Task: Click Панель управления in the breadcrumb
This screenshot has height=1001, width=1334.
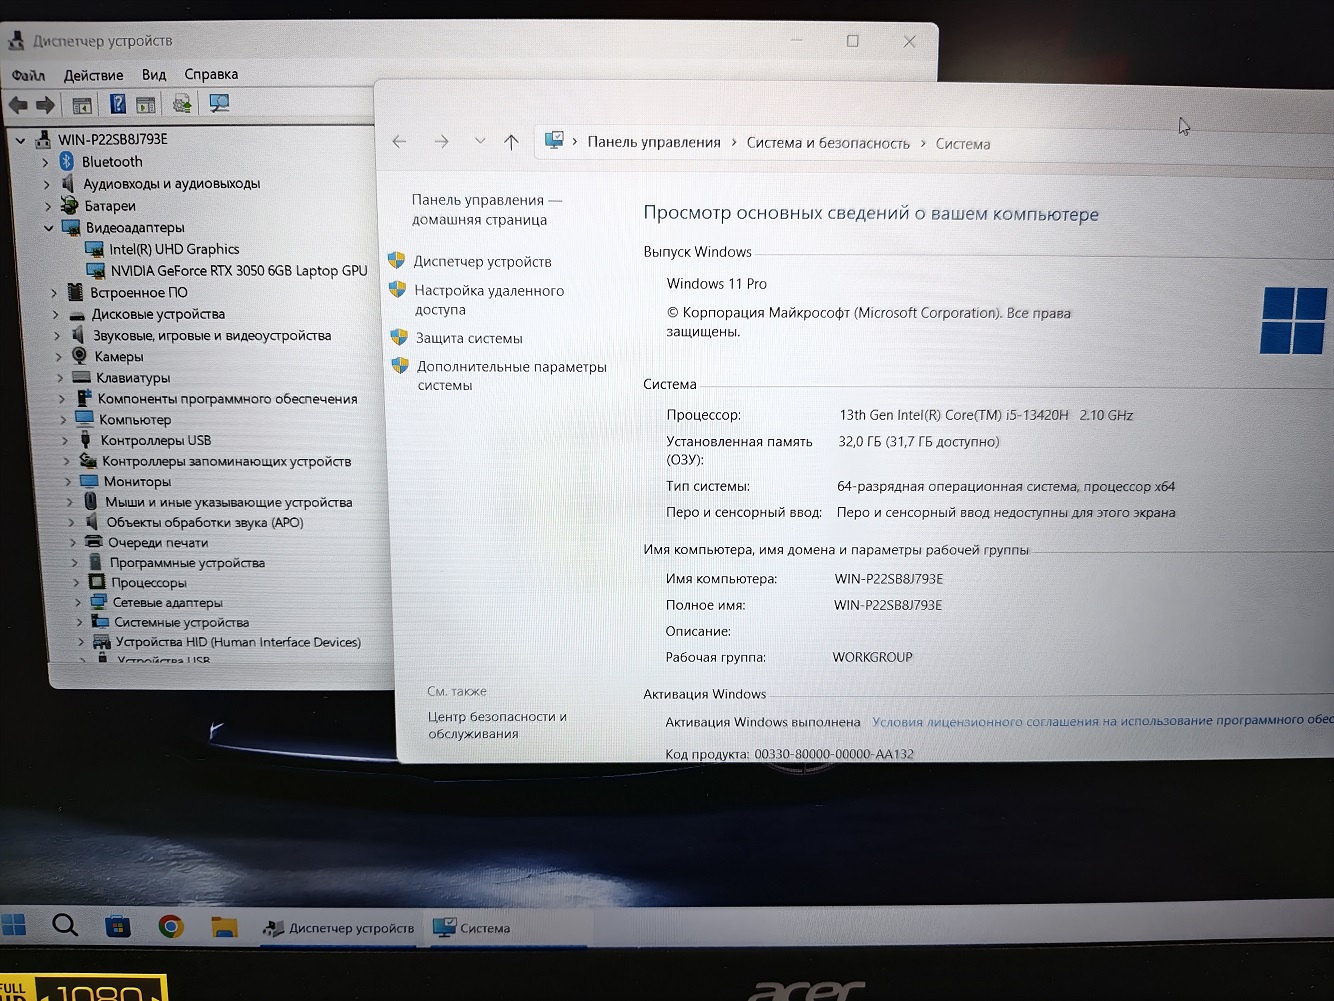Action: (x=654, y=142)
